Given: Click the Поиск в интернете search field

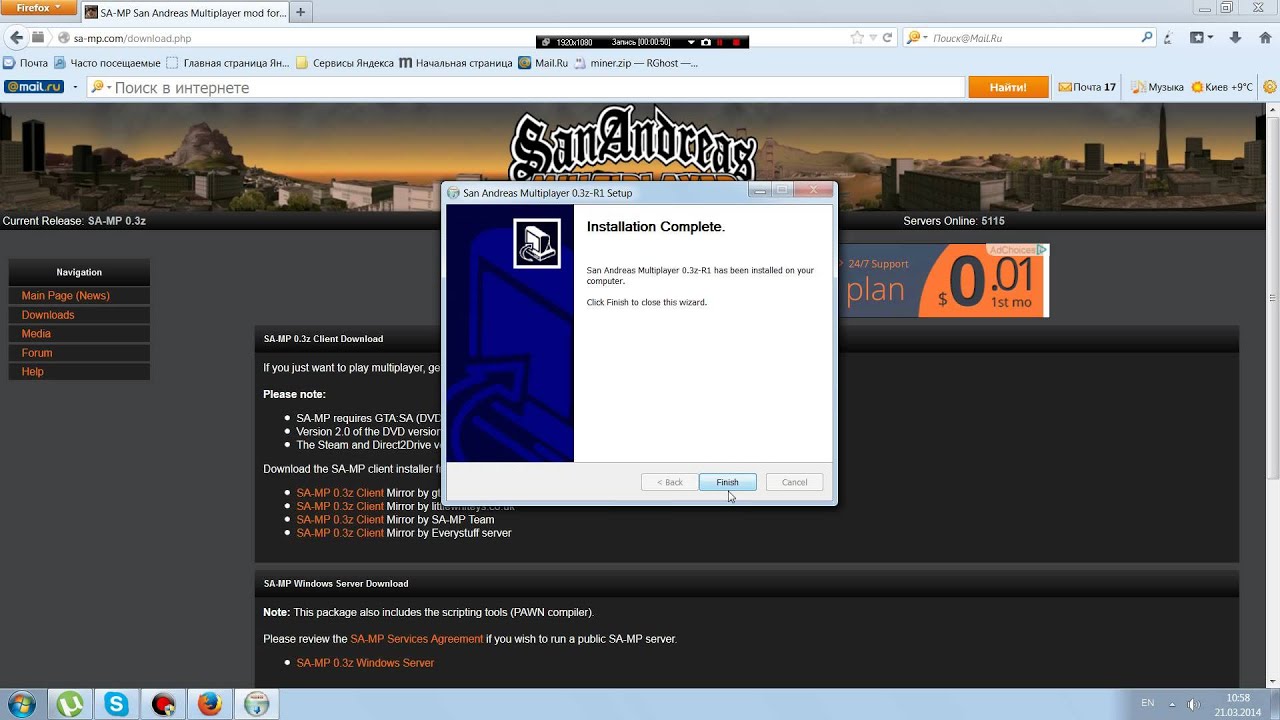Looking at the screenshot, I should pos(526,88).
